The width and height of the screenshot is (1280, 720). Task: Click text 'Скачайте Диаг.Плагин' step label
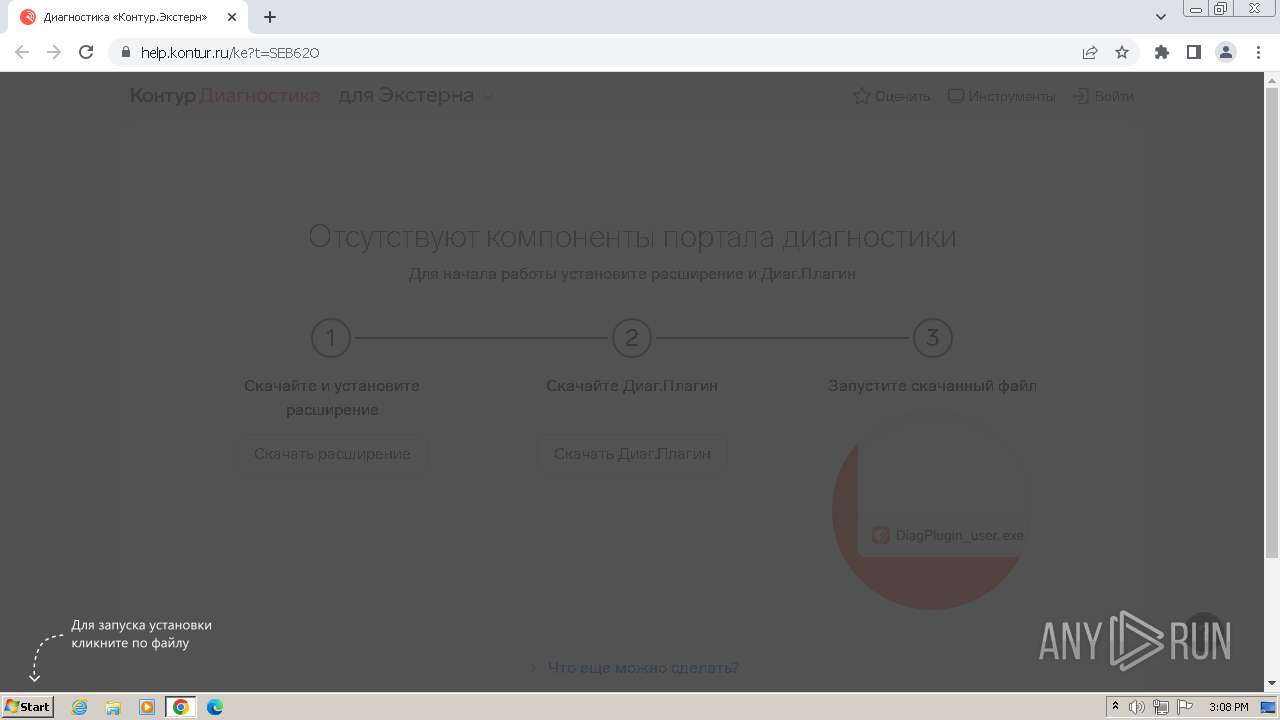point(632,386)
